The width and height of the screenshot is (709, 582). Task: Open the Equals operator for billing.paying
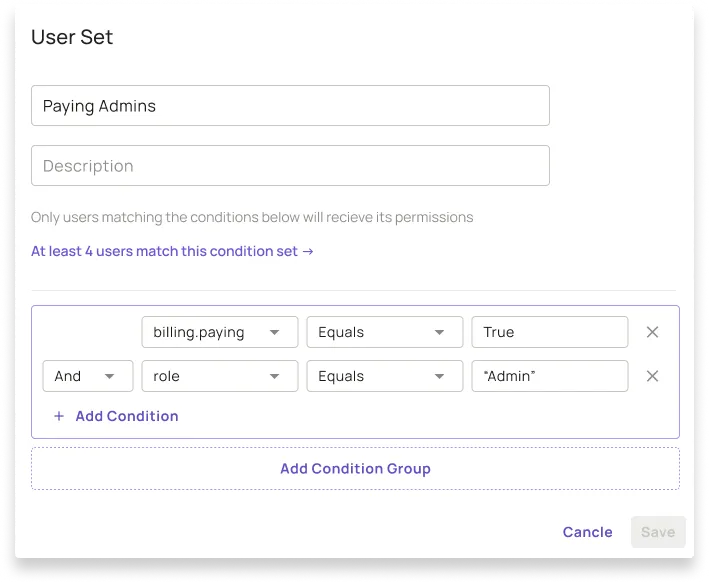[384, 332]
